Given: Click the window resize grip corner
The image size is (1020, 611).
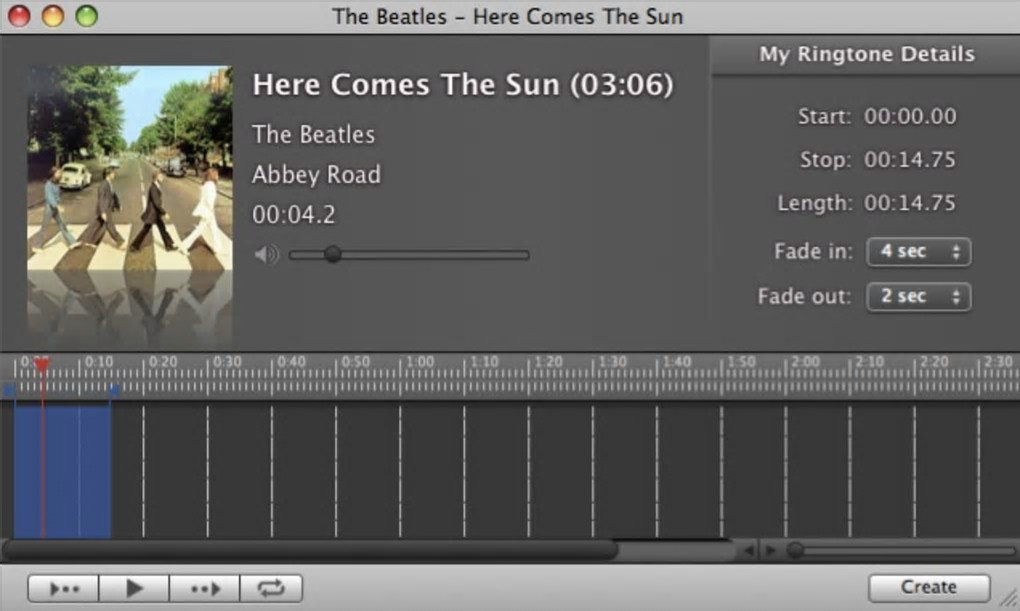Looking at the screenshot, I should click(x=1009, y=599).
